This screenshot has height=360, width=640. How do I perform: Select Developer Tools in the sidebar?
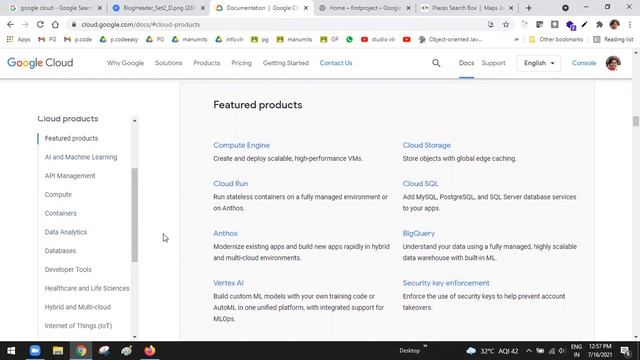[x=68, y=269]
